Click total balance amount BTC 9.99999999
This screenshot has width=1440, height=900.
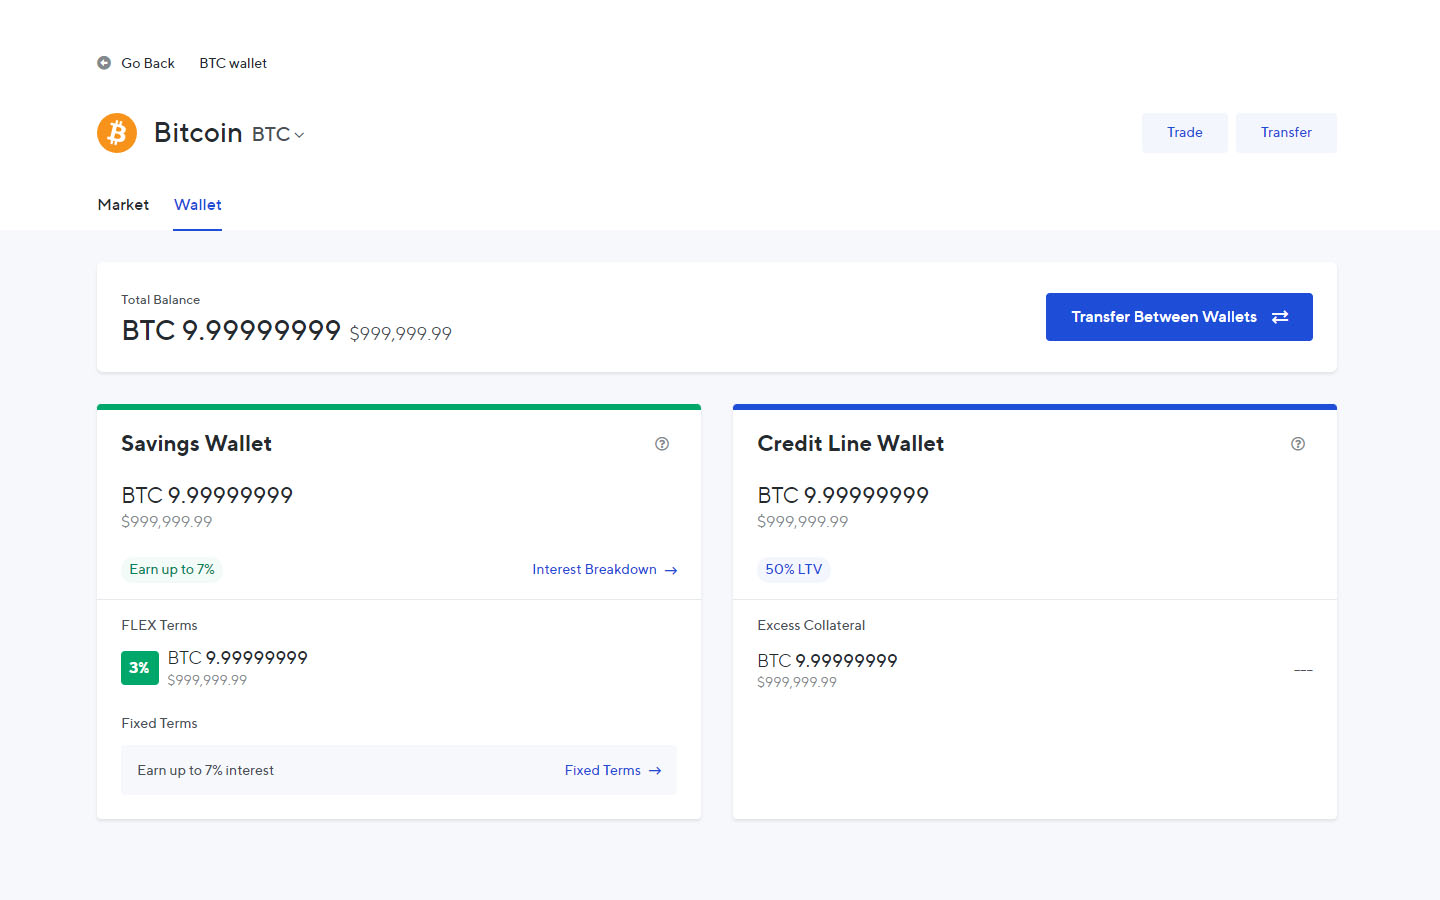coord(231,330)
